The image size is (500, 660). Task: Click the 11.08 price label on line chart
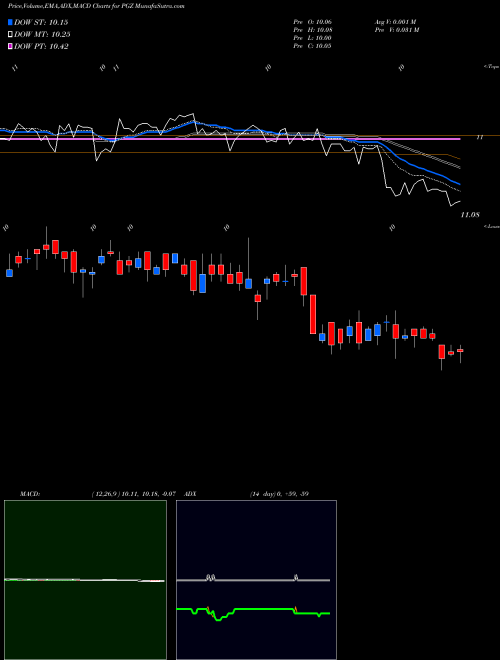pos(470,215)
